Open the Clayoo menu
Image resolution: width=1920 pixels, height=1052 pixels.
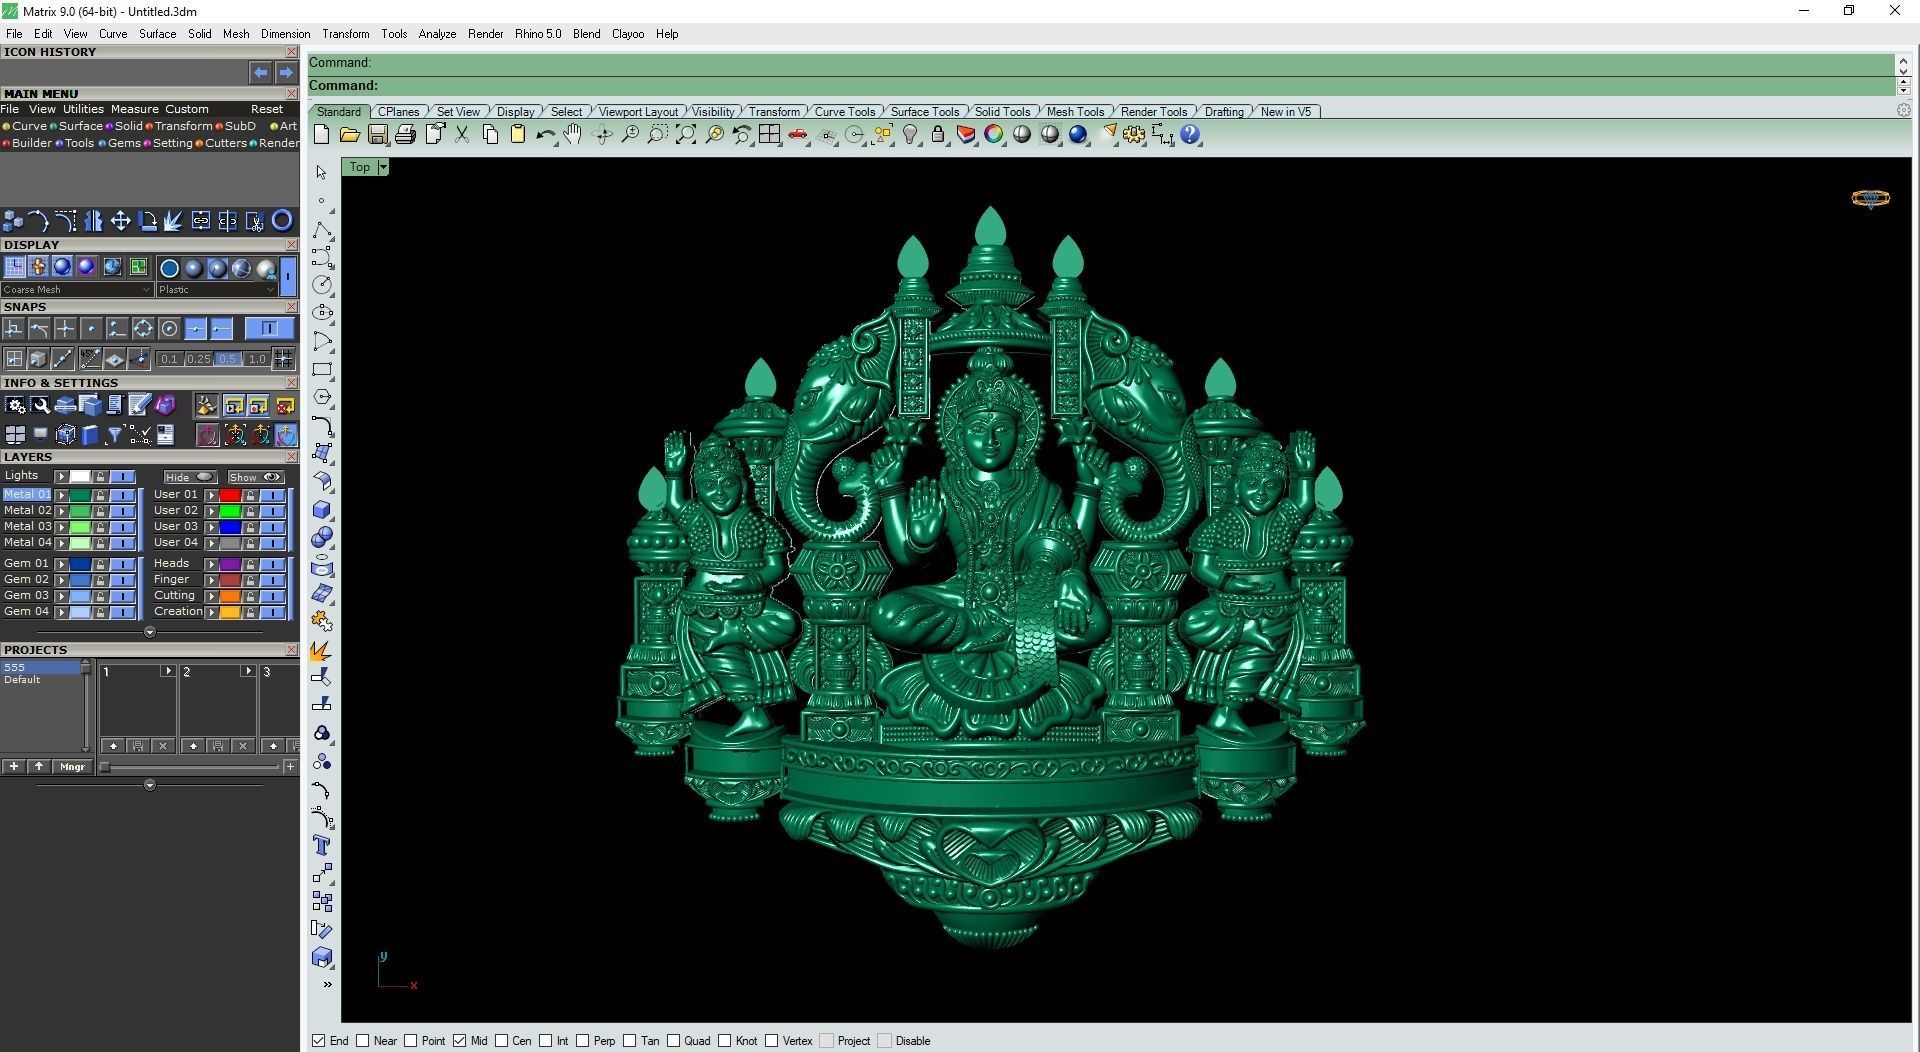tap(628, 34)
